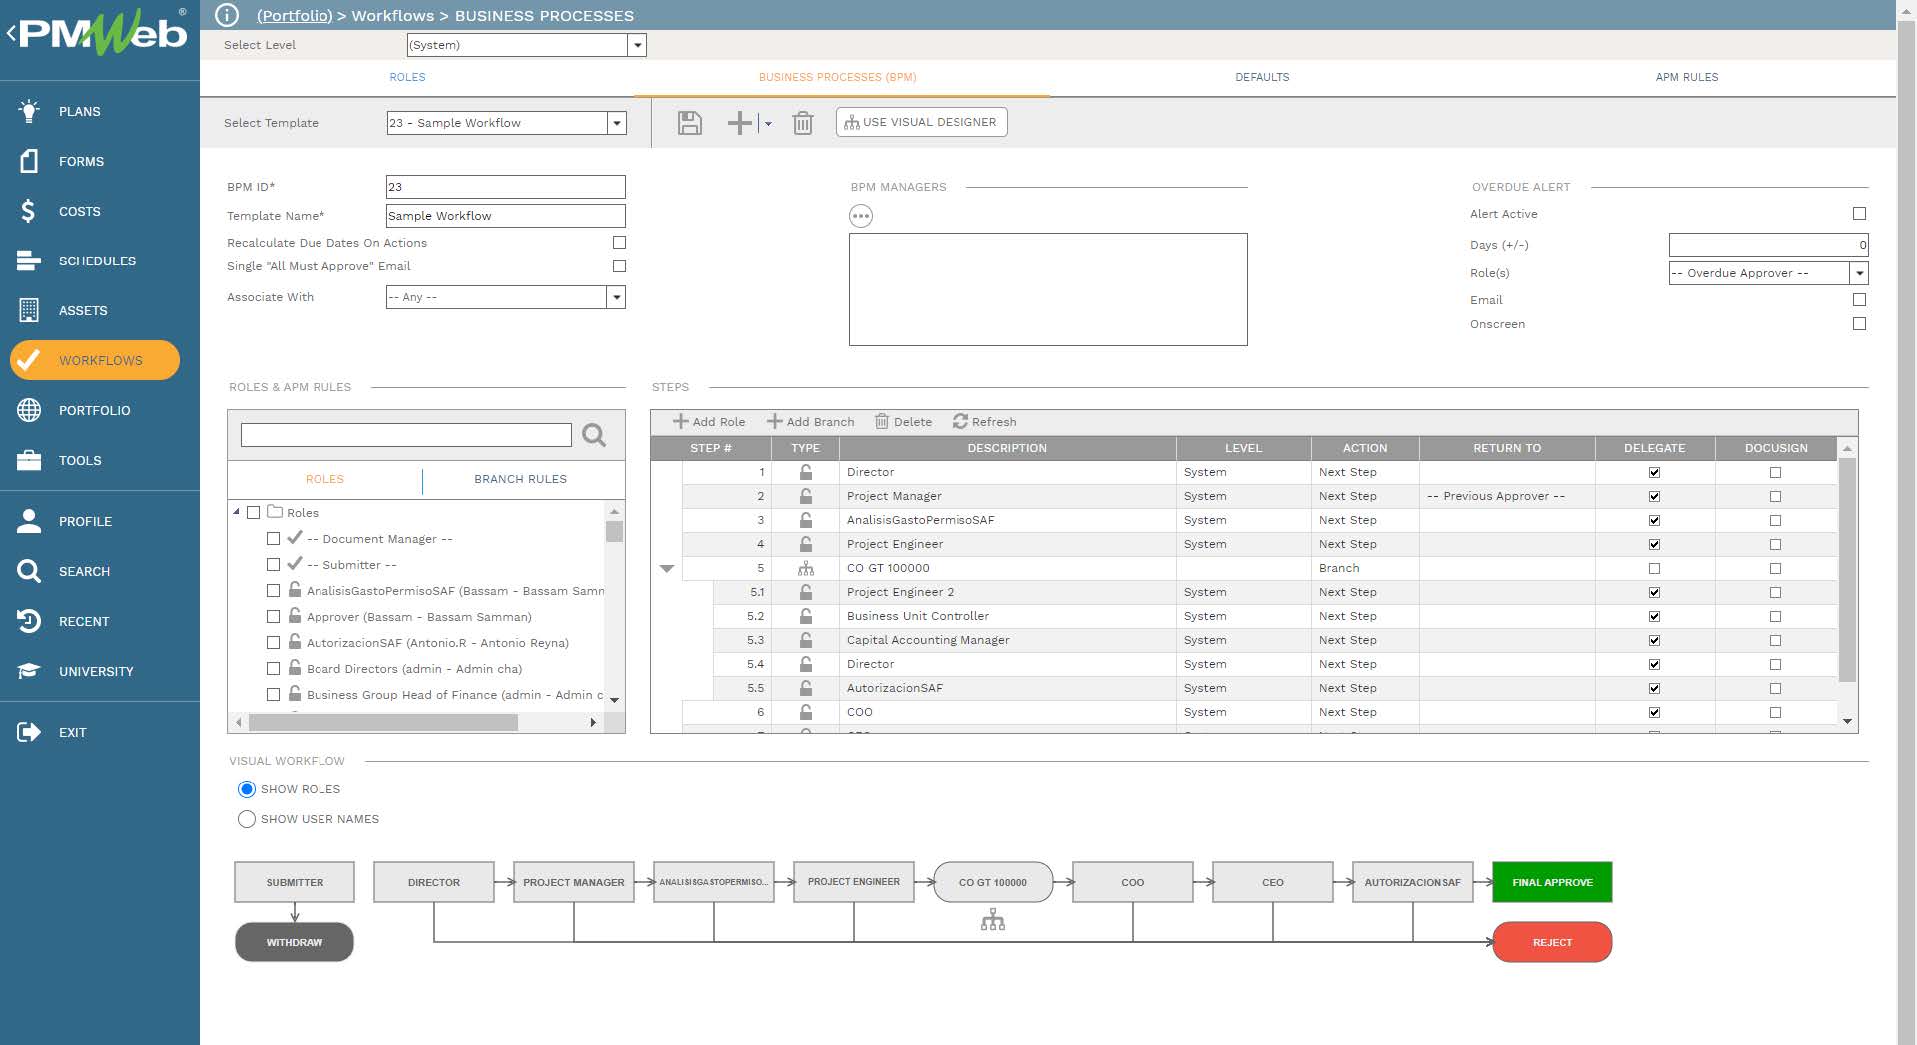Image resolution: width=1917 pixels, height=1045 pixels.
Task: Click Use Visual Designer button
Action: (921, 122)
